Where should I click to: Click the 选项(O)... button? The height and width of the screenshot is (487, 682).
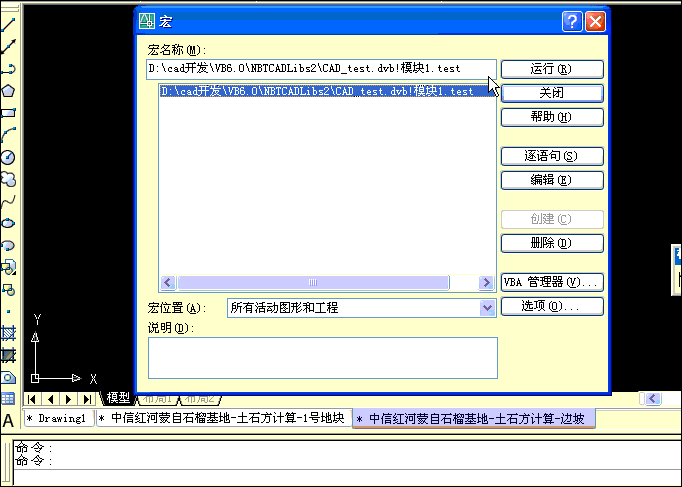tap(551, 306)
